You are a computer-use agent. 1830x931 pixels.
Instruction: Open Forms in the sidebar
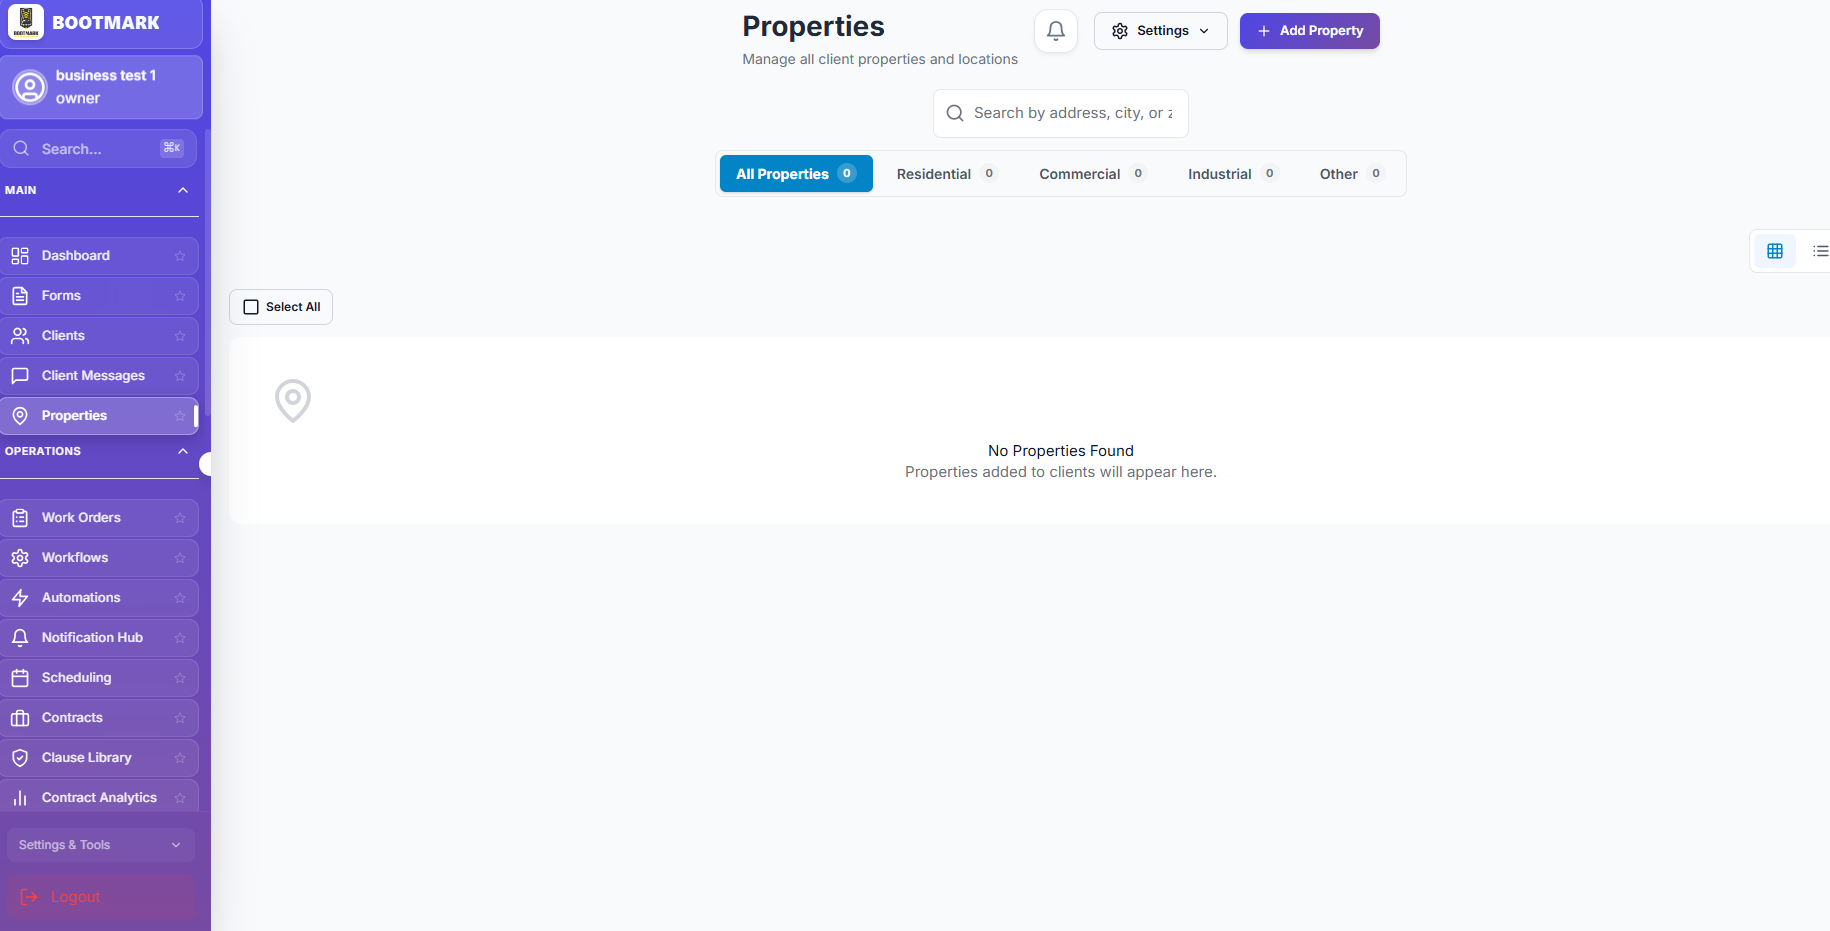coord(99,296)
